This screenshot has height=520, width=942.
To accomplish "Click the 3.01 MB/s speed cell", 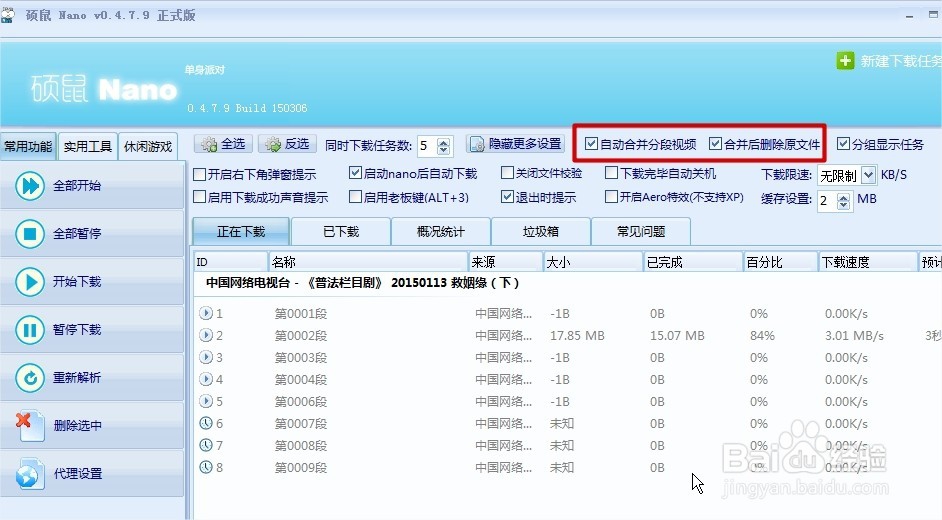I will (x=854, y=336).
